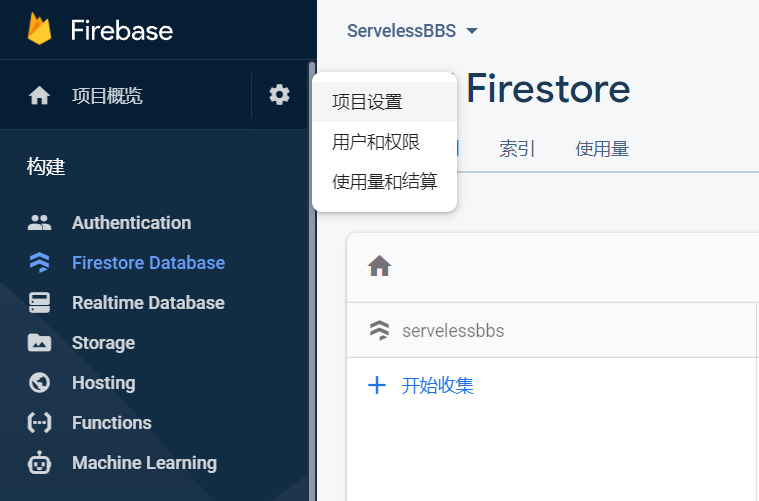Open 项目概览 in the sidebar

(x=107, y=96)
